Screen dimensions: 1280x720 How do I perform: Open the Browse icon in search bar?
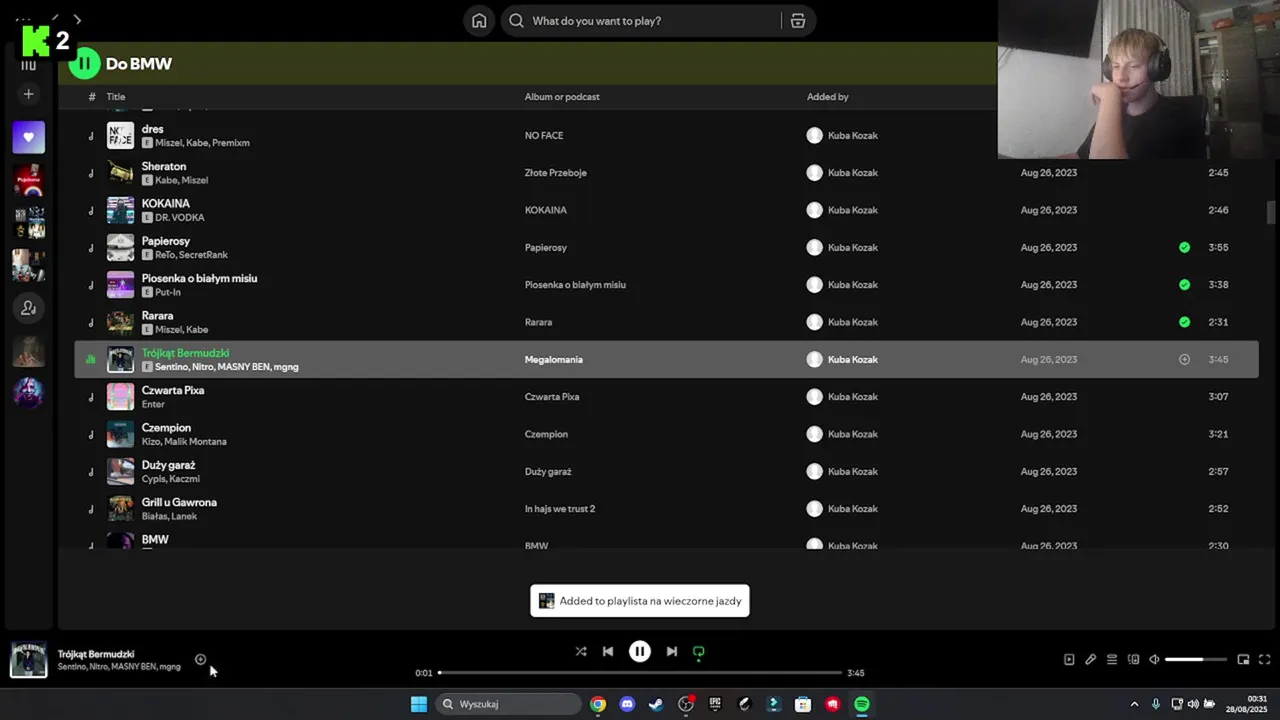tap(797, 21)
